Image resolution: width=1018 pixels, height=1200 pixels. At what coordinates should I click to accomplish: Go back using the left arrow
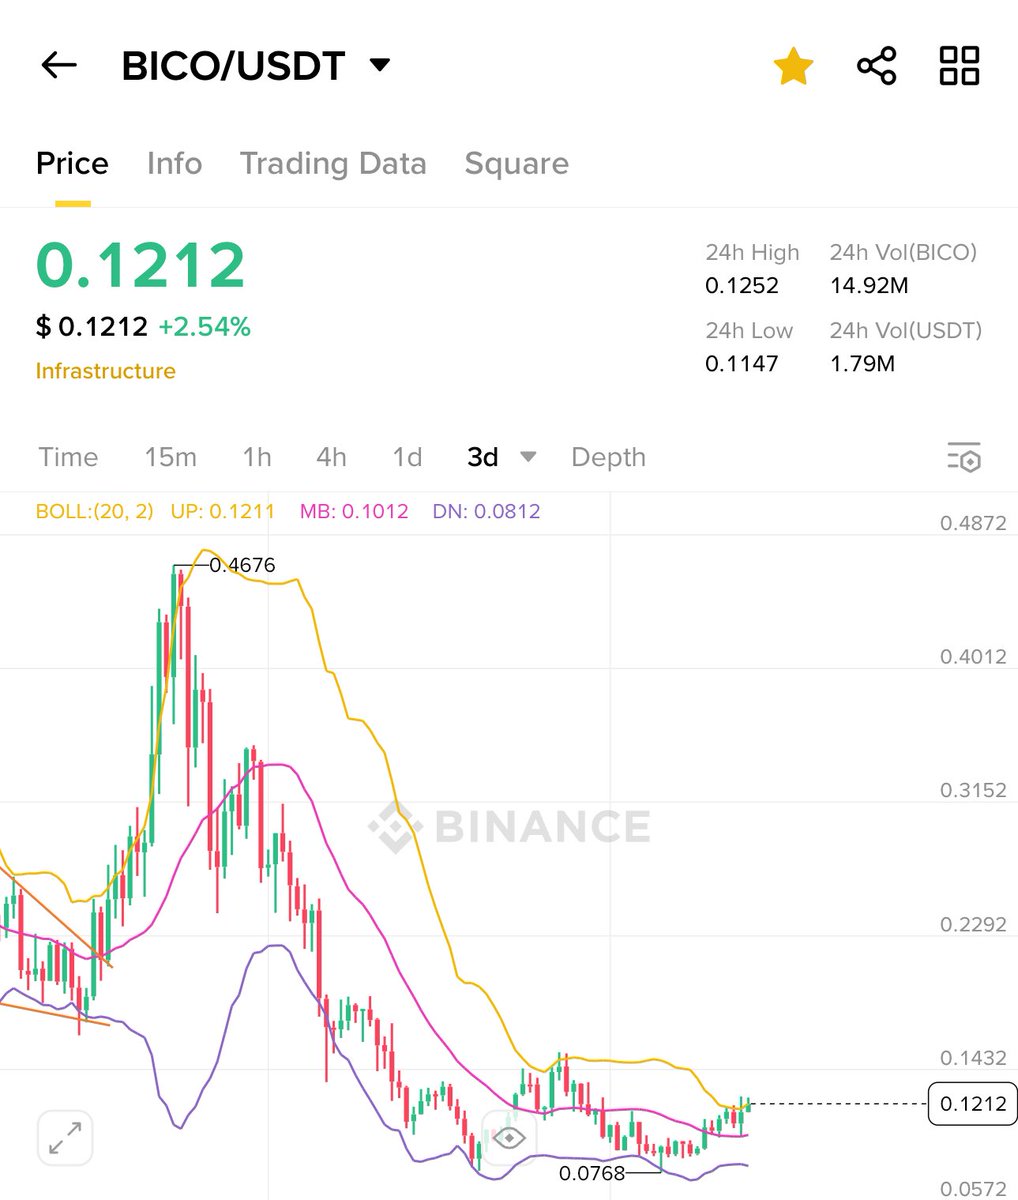[58, 66]
